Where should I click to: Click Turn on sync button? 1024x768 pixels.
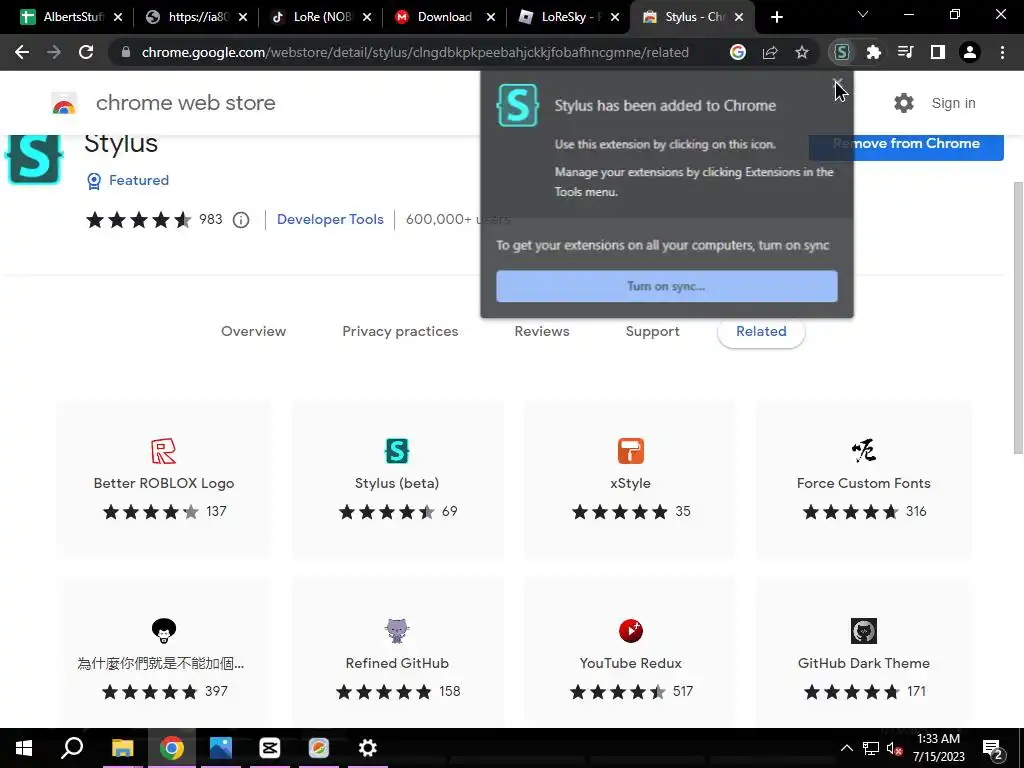[x=666, y=286]
